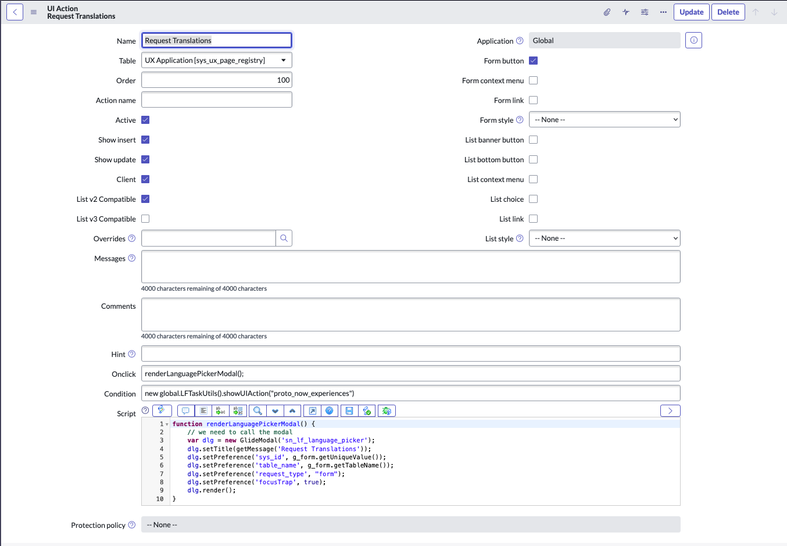The width and height of the screenshot is (787, 546).
Task: Enable the List bottom button checkbox
Action: (534, 160)
